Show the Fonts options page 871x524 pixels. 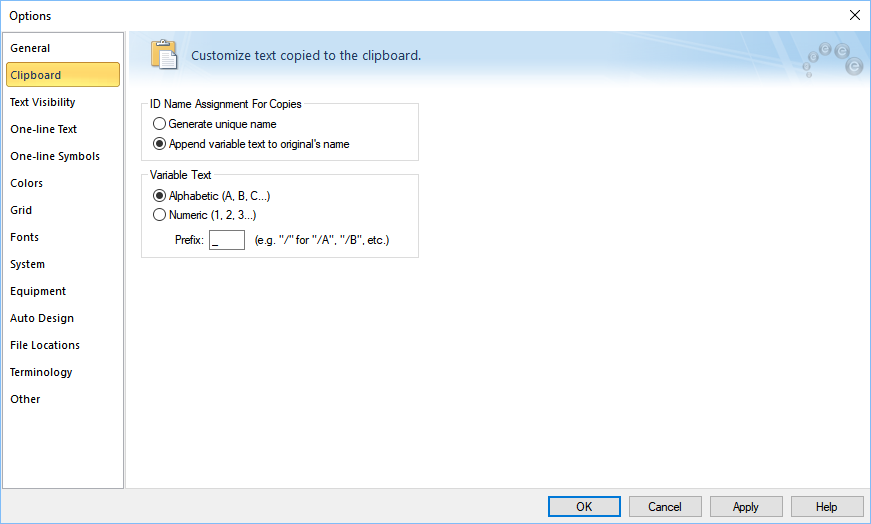pos(25,237)
